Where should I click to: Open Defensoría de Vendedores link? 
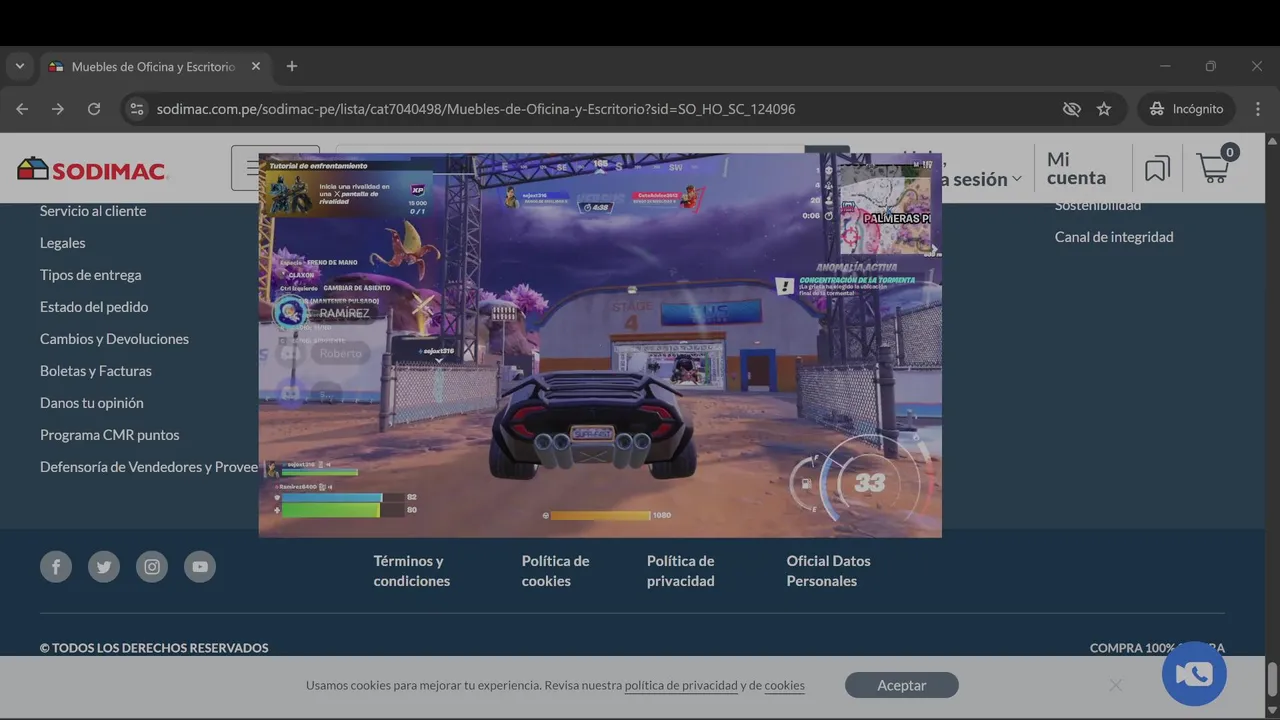149,467
